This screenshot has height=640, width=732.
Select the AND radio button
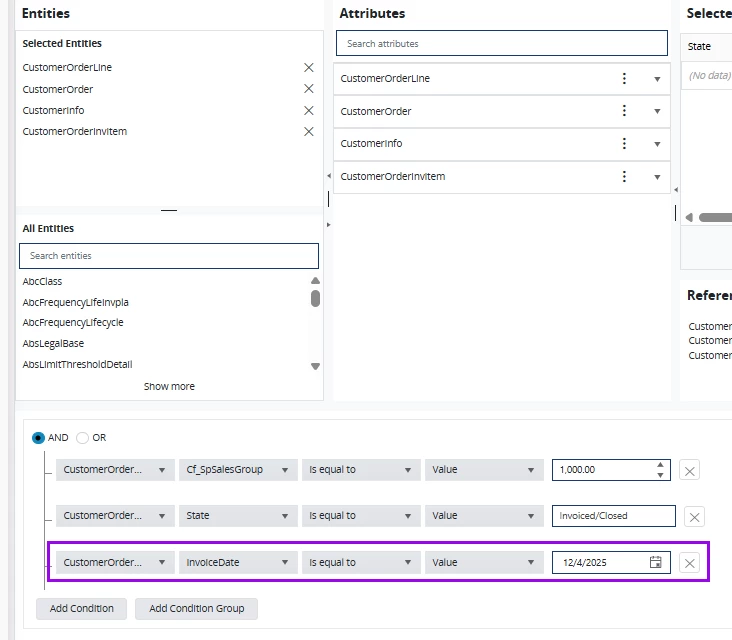39,438
